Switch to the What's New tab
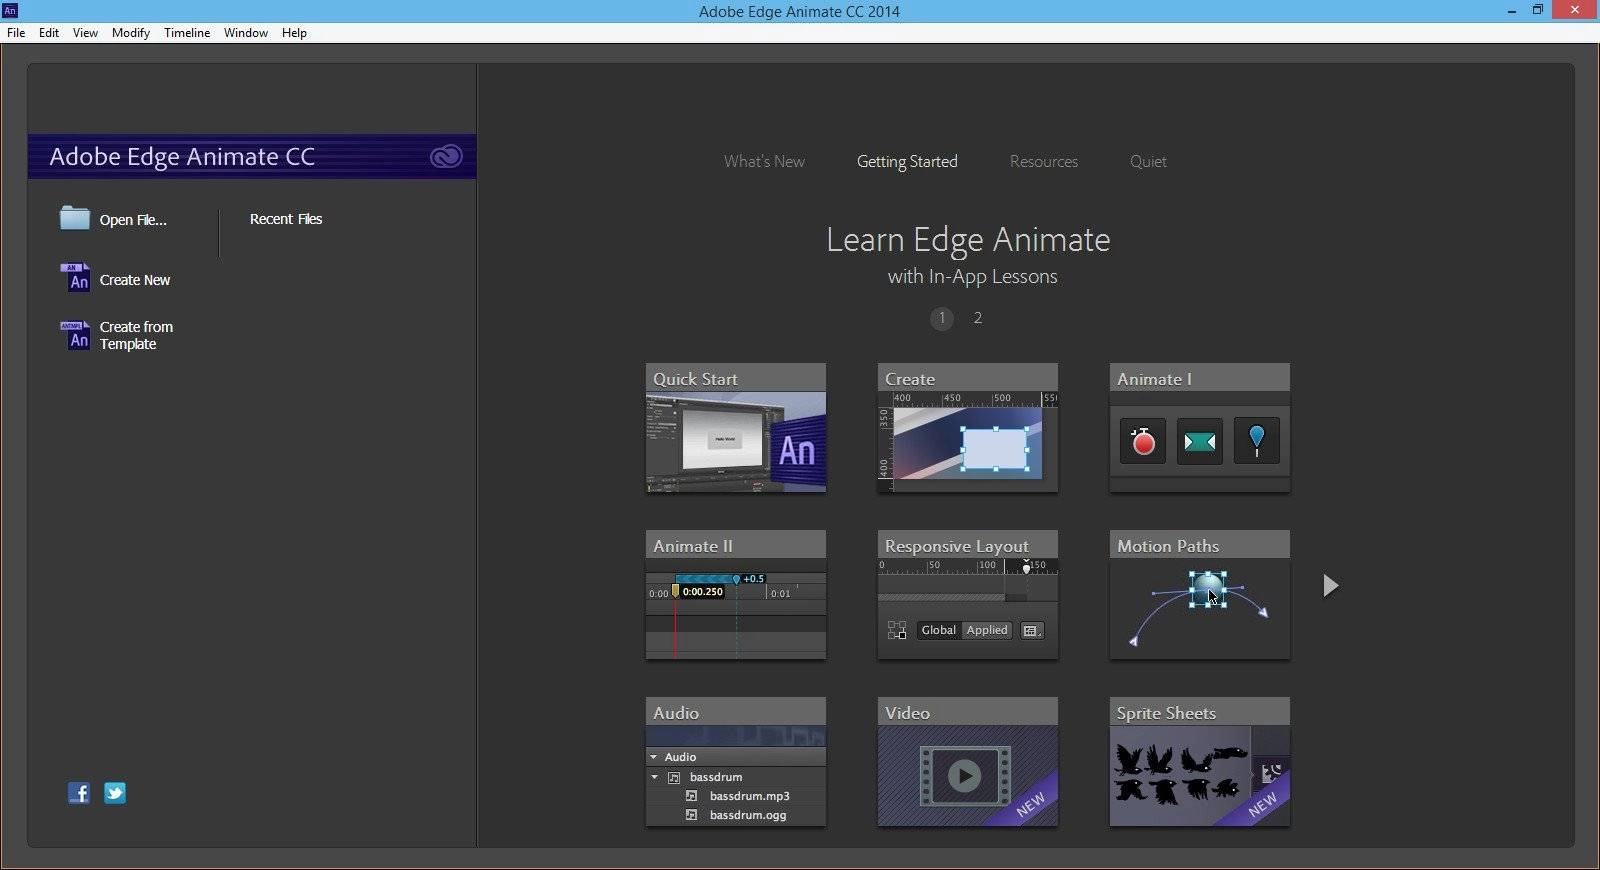The width and height of the screenshot is (1600, 870). [x=764, y=162]
